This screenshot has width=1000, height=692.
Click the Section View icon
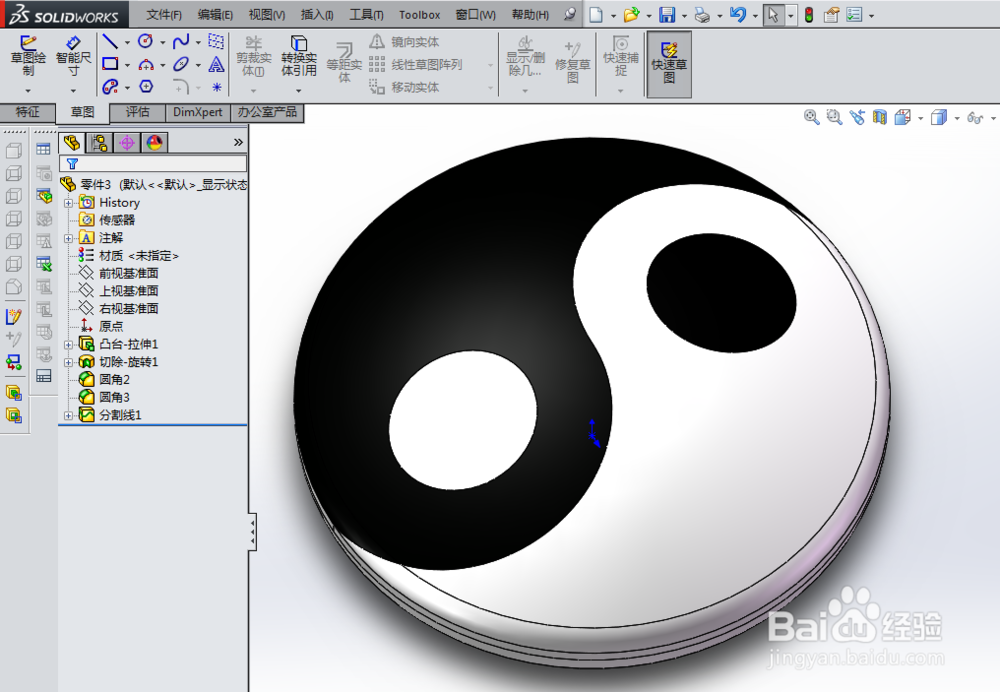[879, 117]
